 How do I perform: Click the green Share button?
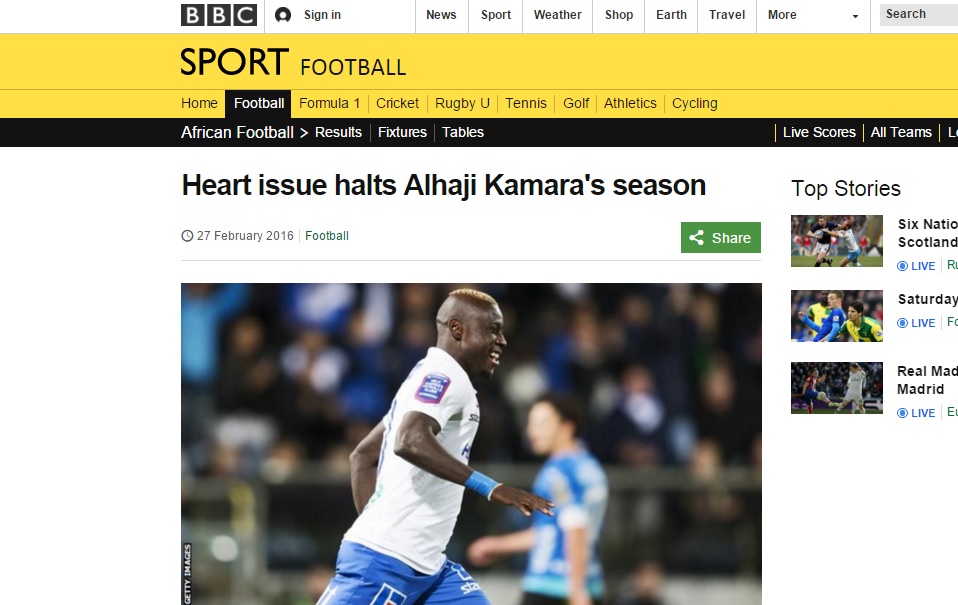721,237
